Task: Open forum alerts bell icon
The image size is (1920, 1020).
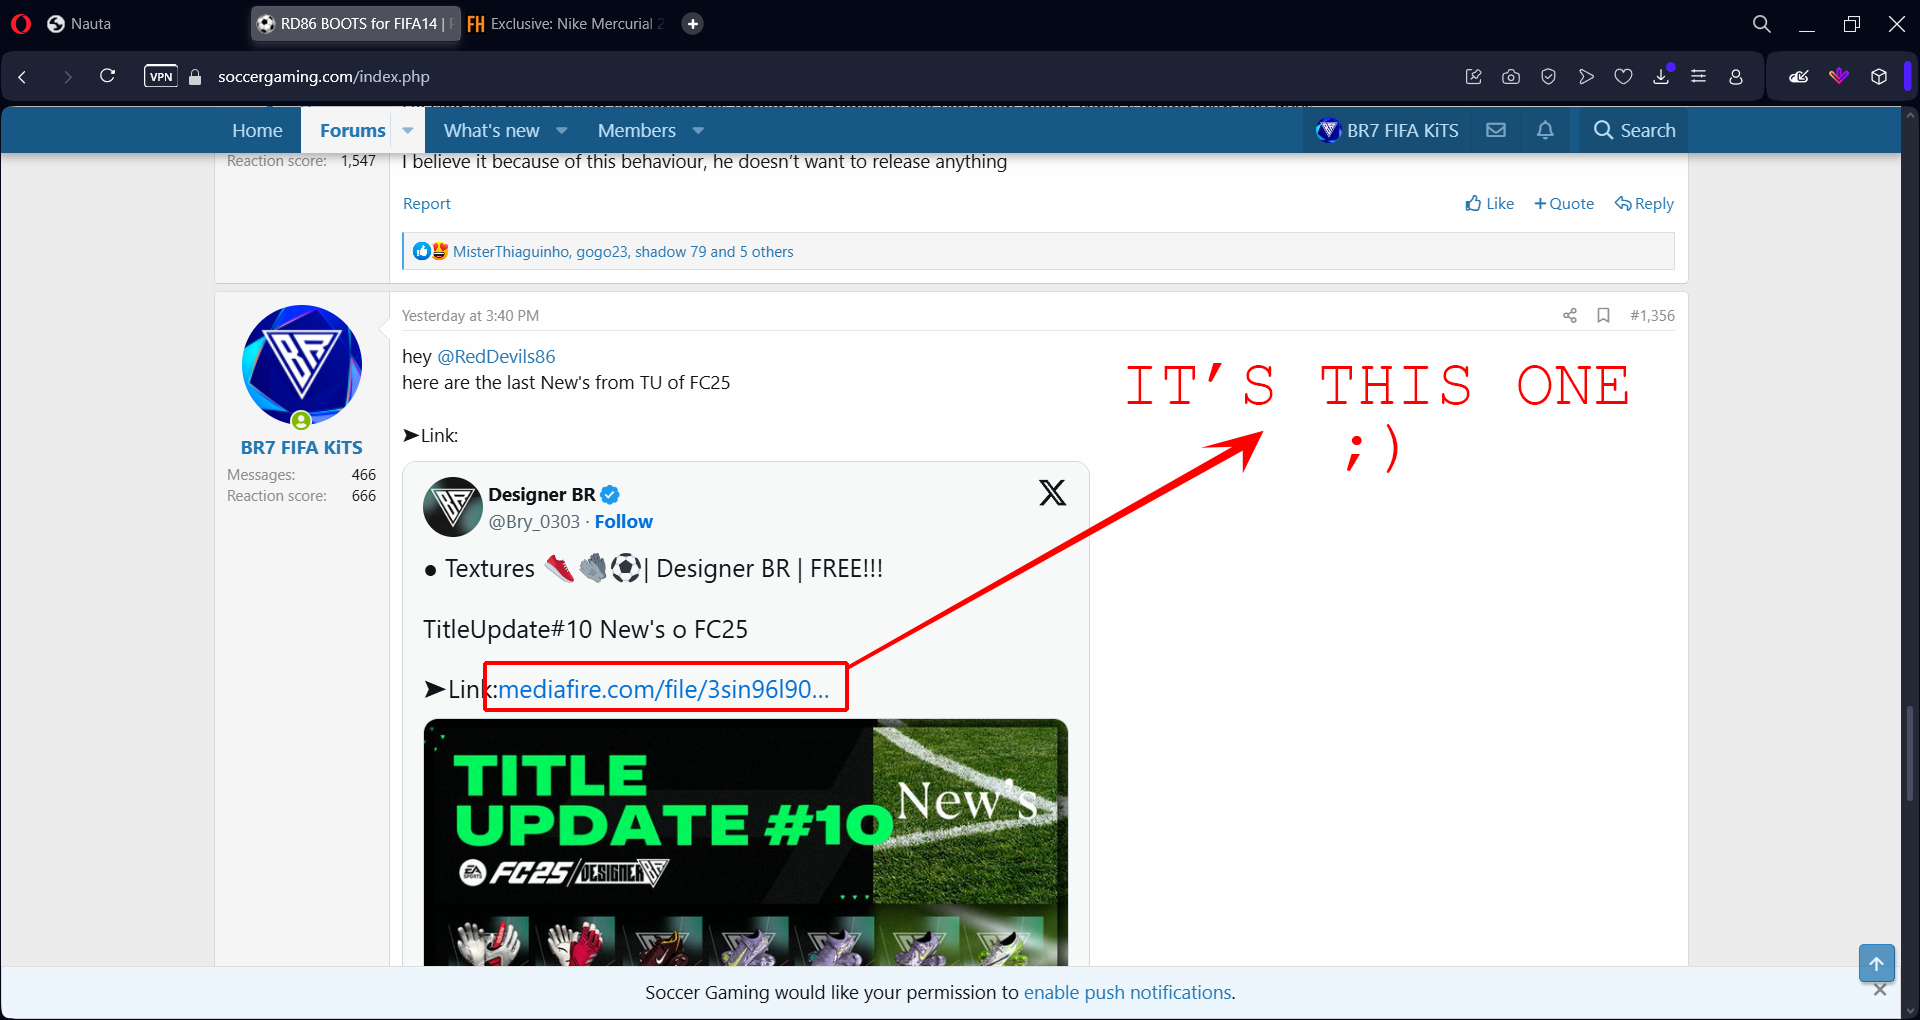Action: (x=1545, y=130)
